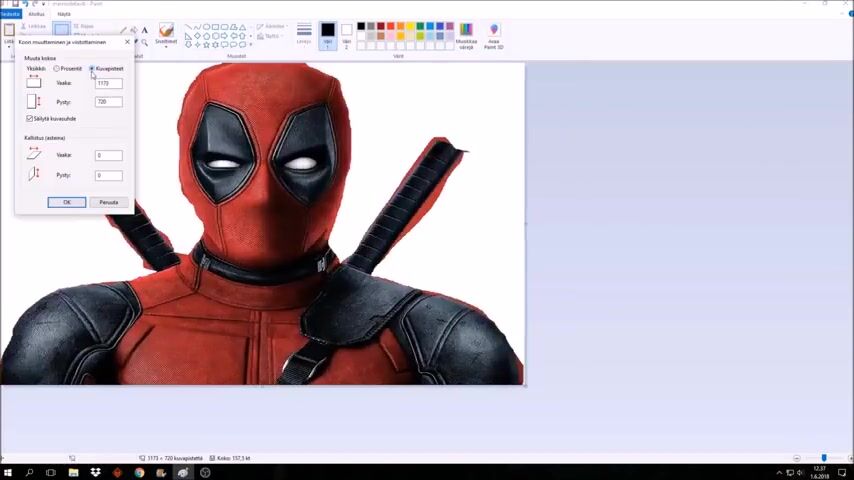Screen dimensions: 854x480
Task: Close the resize and skew dialog
Action: [127, 42]
